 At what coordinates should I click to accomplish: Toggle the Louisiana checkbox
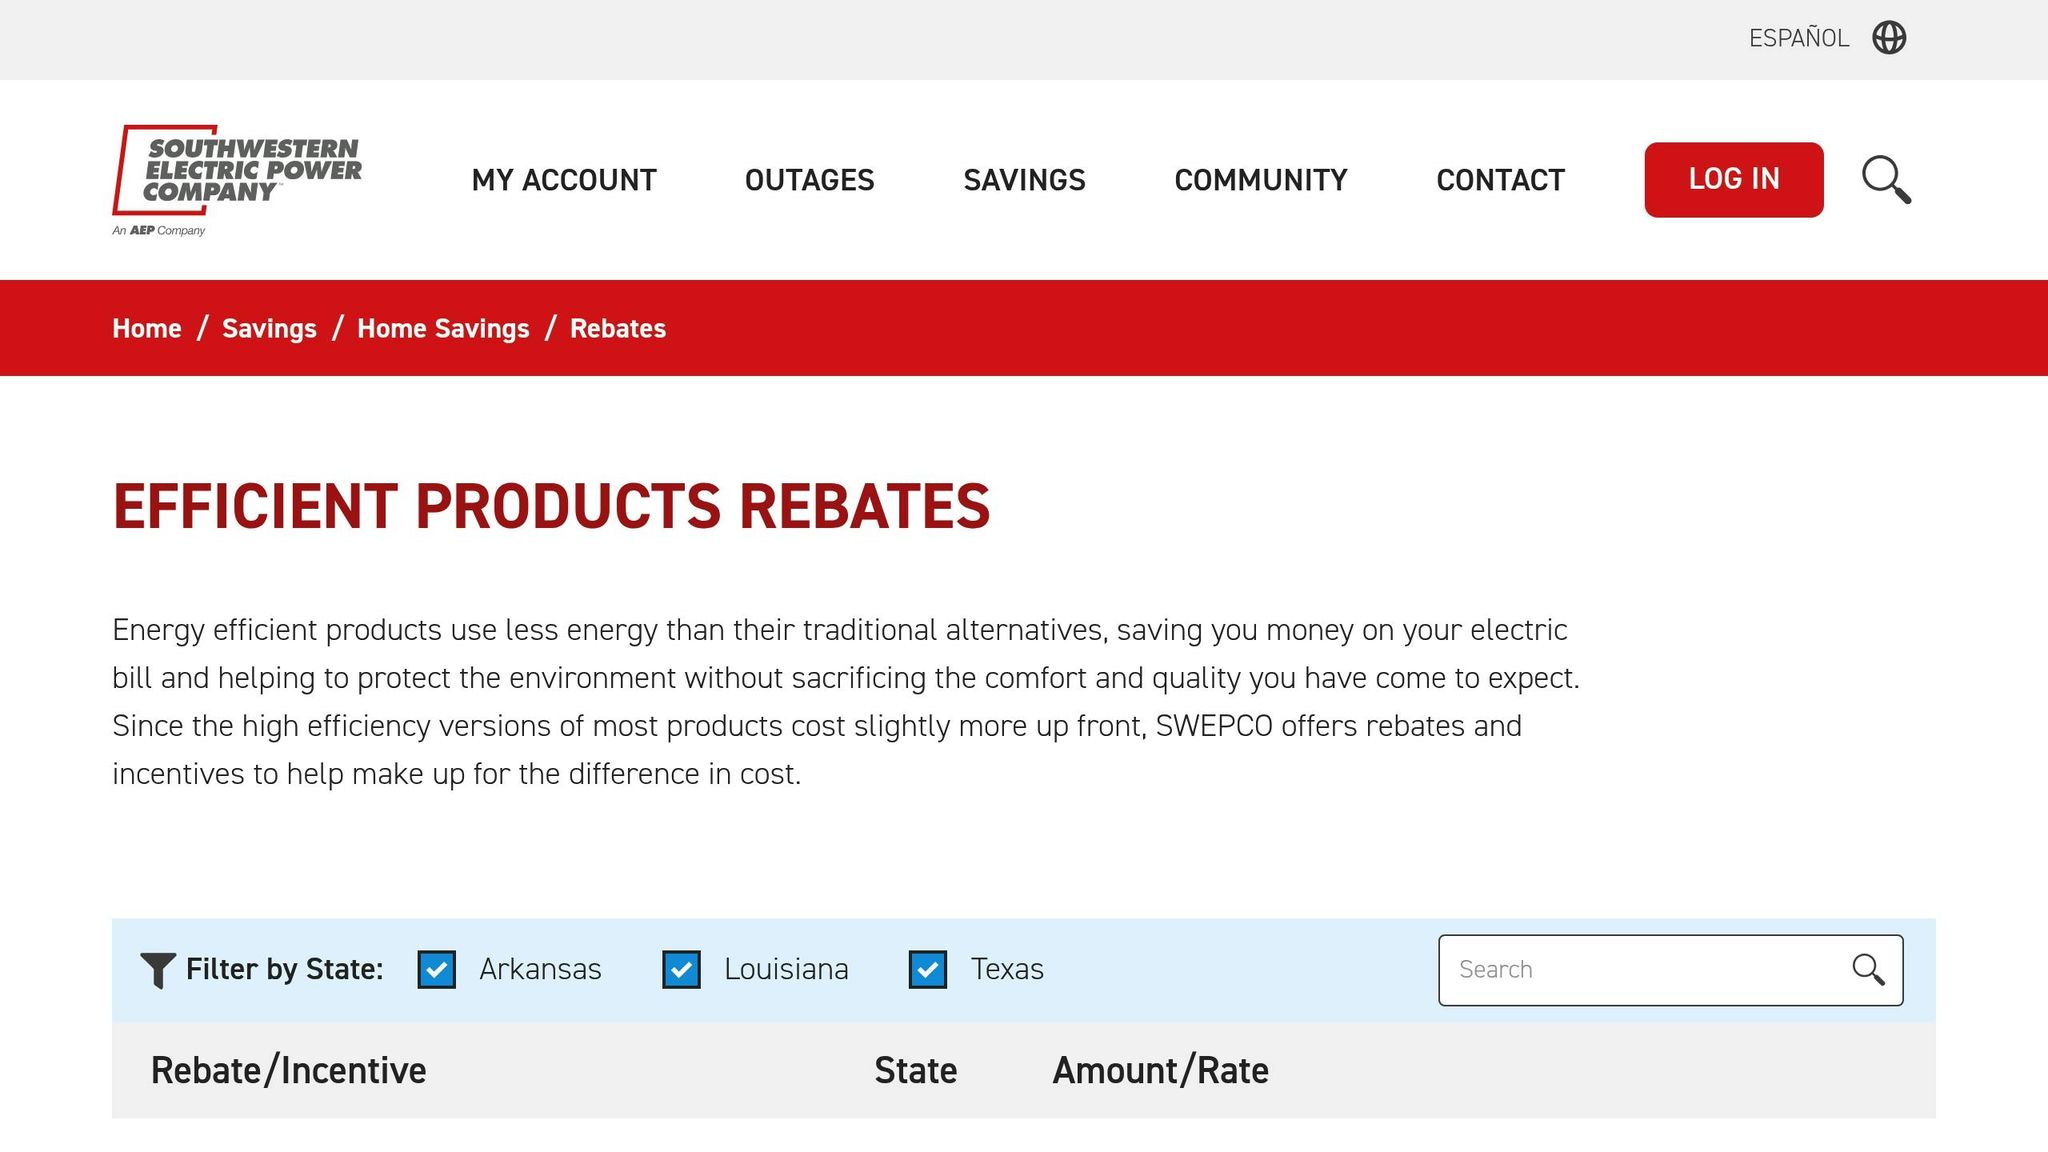coord(682,969)
